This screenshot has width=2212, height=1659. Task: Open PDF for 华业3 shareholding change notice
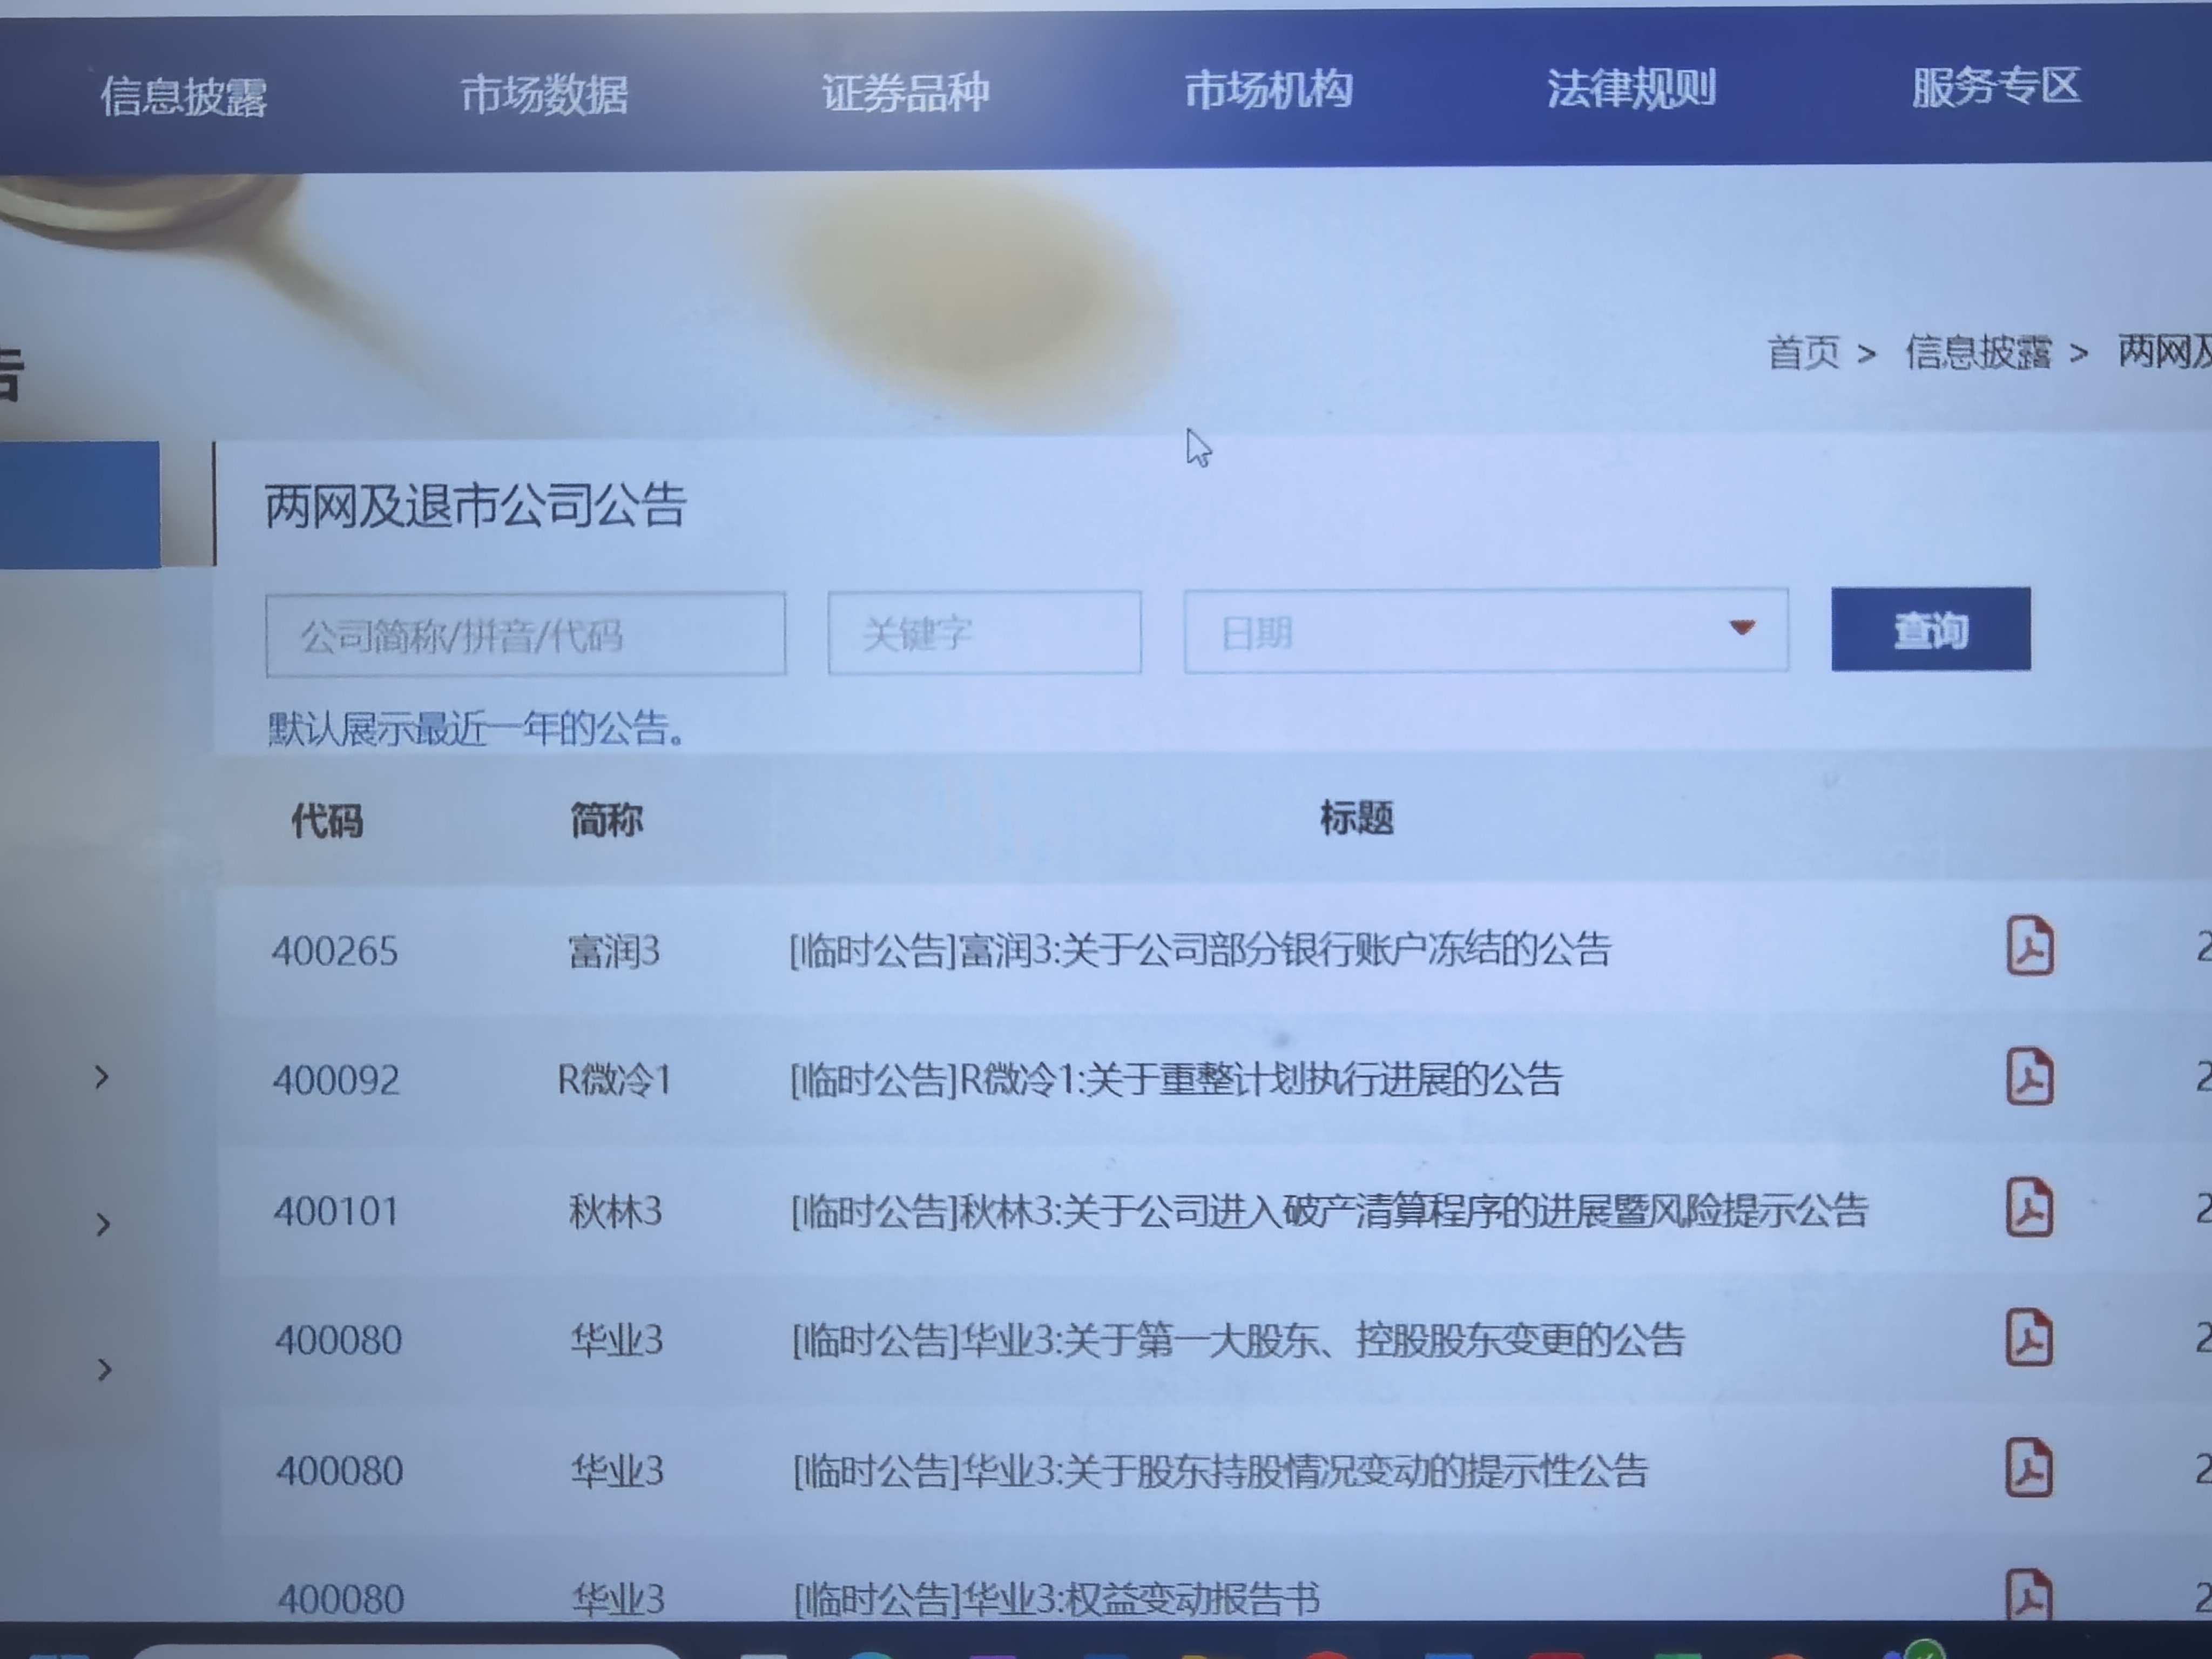click(2029, 1468)
